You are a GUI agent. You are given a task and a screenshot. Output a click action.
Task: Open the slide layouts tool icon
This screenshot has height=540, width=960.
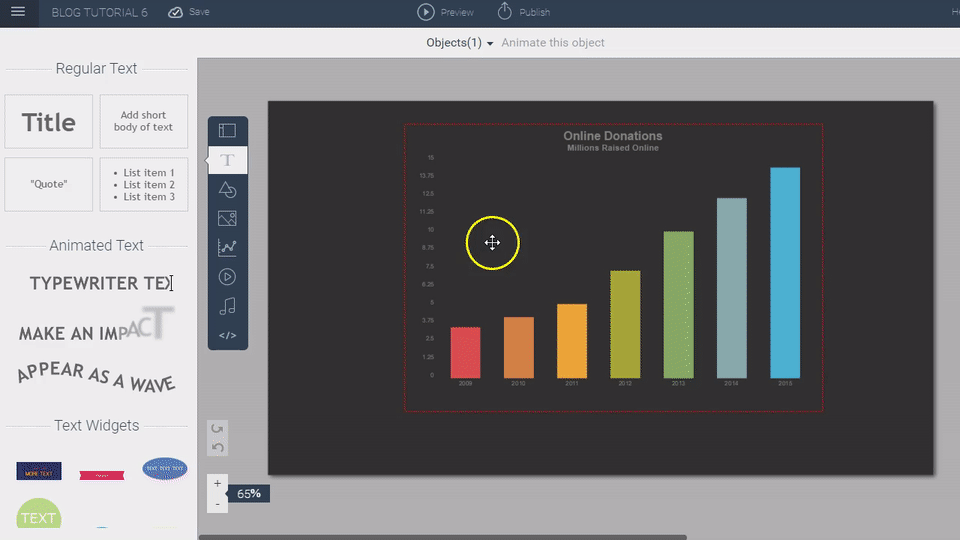(x=227, y=130)
